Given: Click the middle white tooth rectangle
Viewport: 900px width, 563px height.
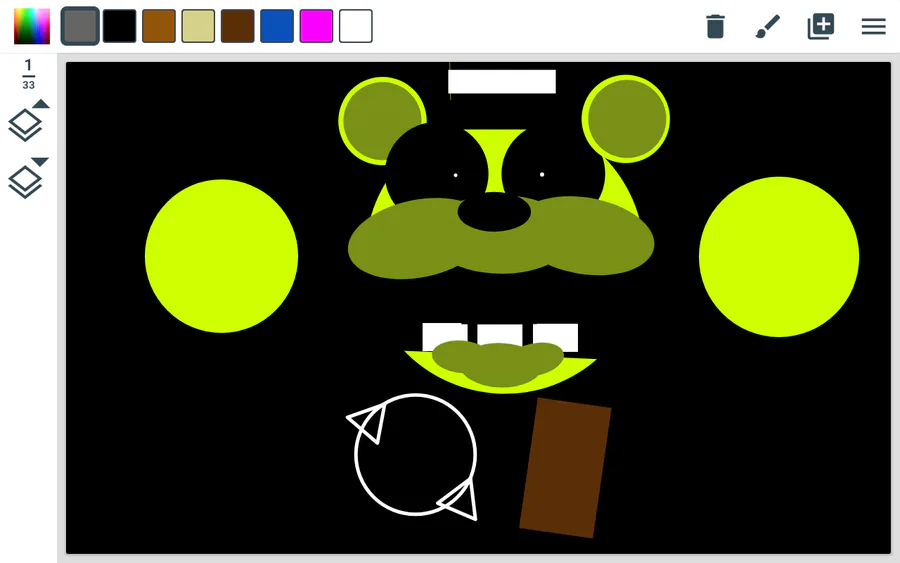Looking at the screenshot, I should (x=500, y=333).
